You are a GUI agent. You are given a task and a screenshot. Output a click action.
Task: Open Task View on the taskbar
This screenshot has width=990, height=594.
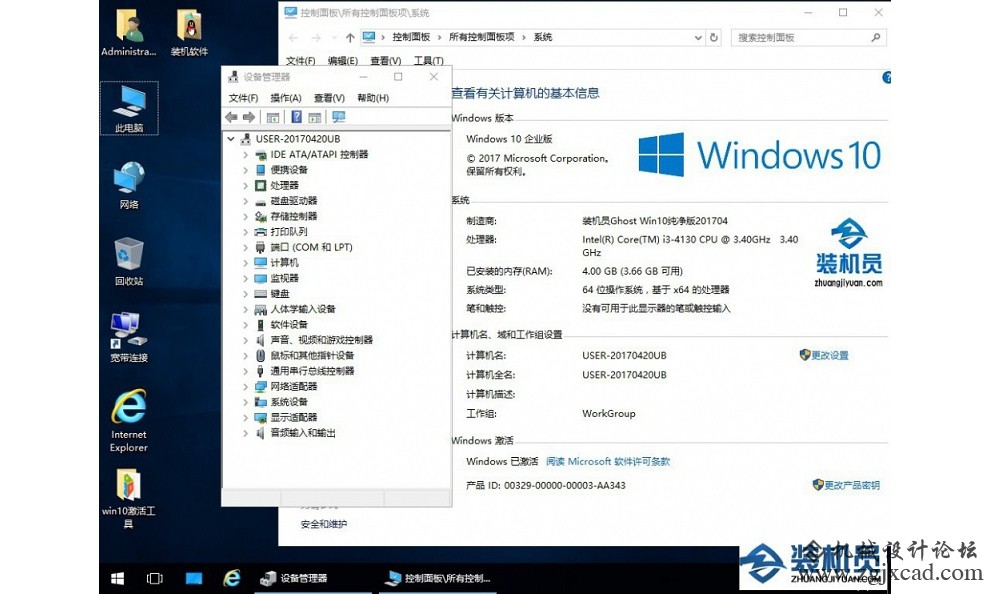pos(155,578)
